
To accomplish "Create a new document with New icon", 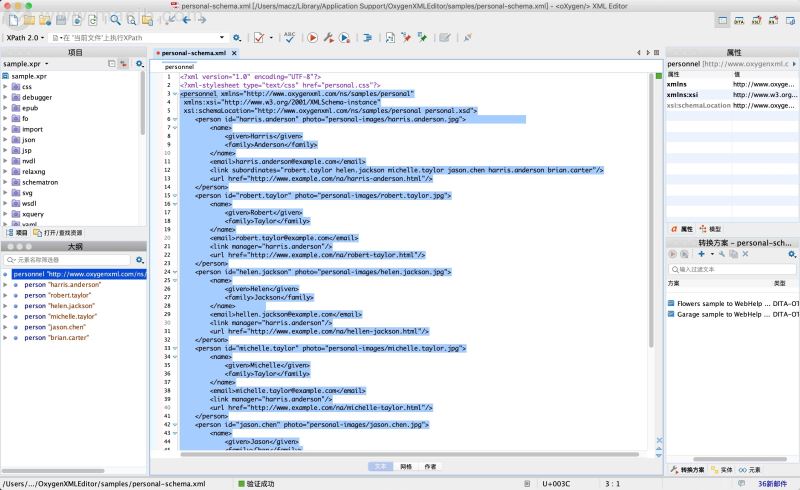I will pos(14,20).
